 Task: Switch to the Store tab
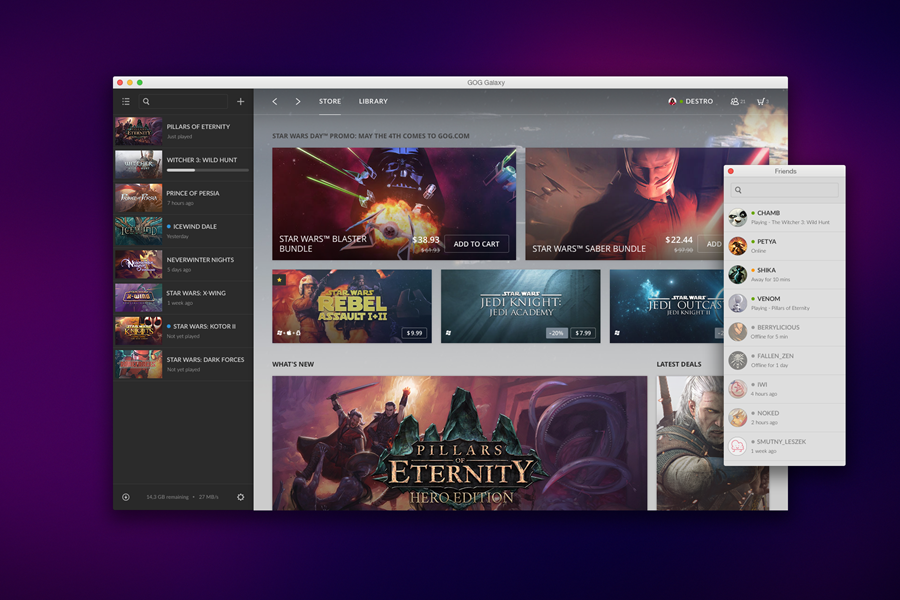point(330,102)
